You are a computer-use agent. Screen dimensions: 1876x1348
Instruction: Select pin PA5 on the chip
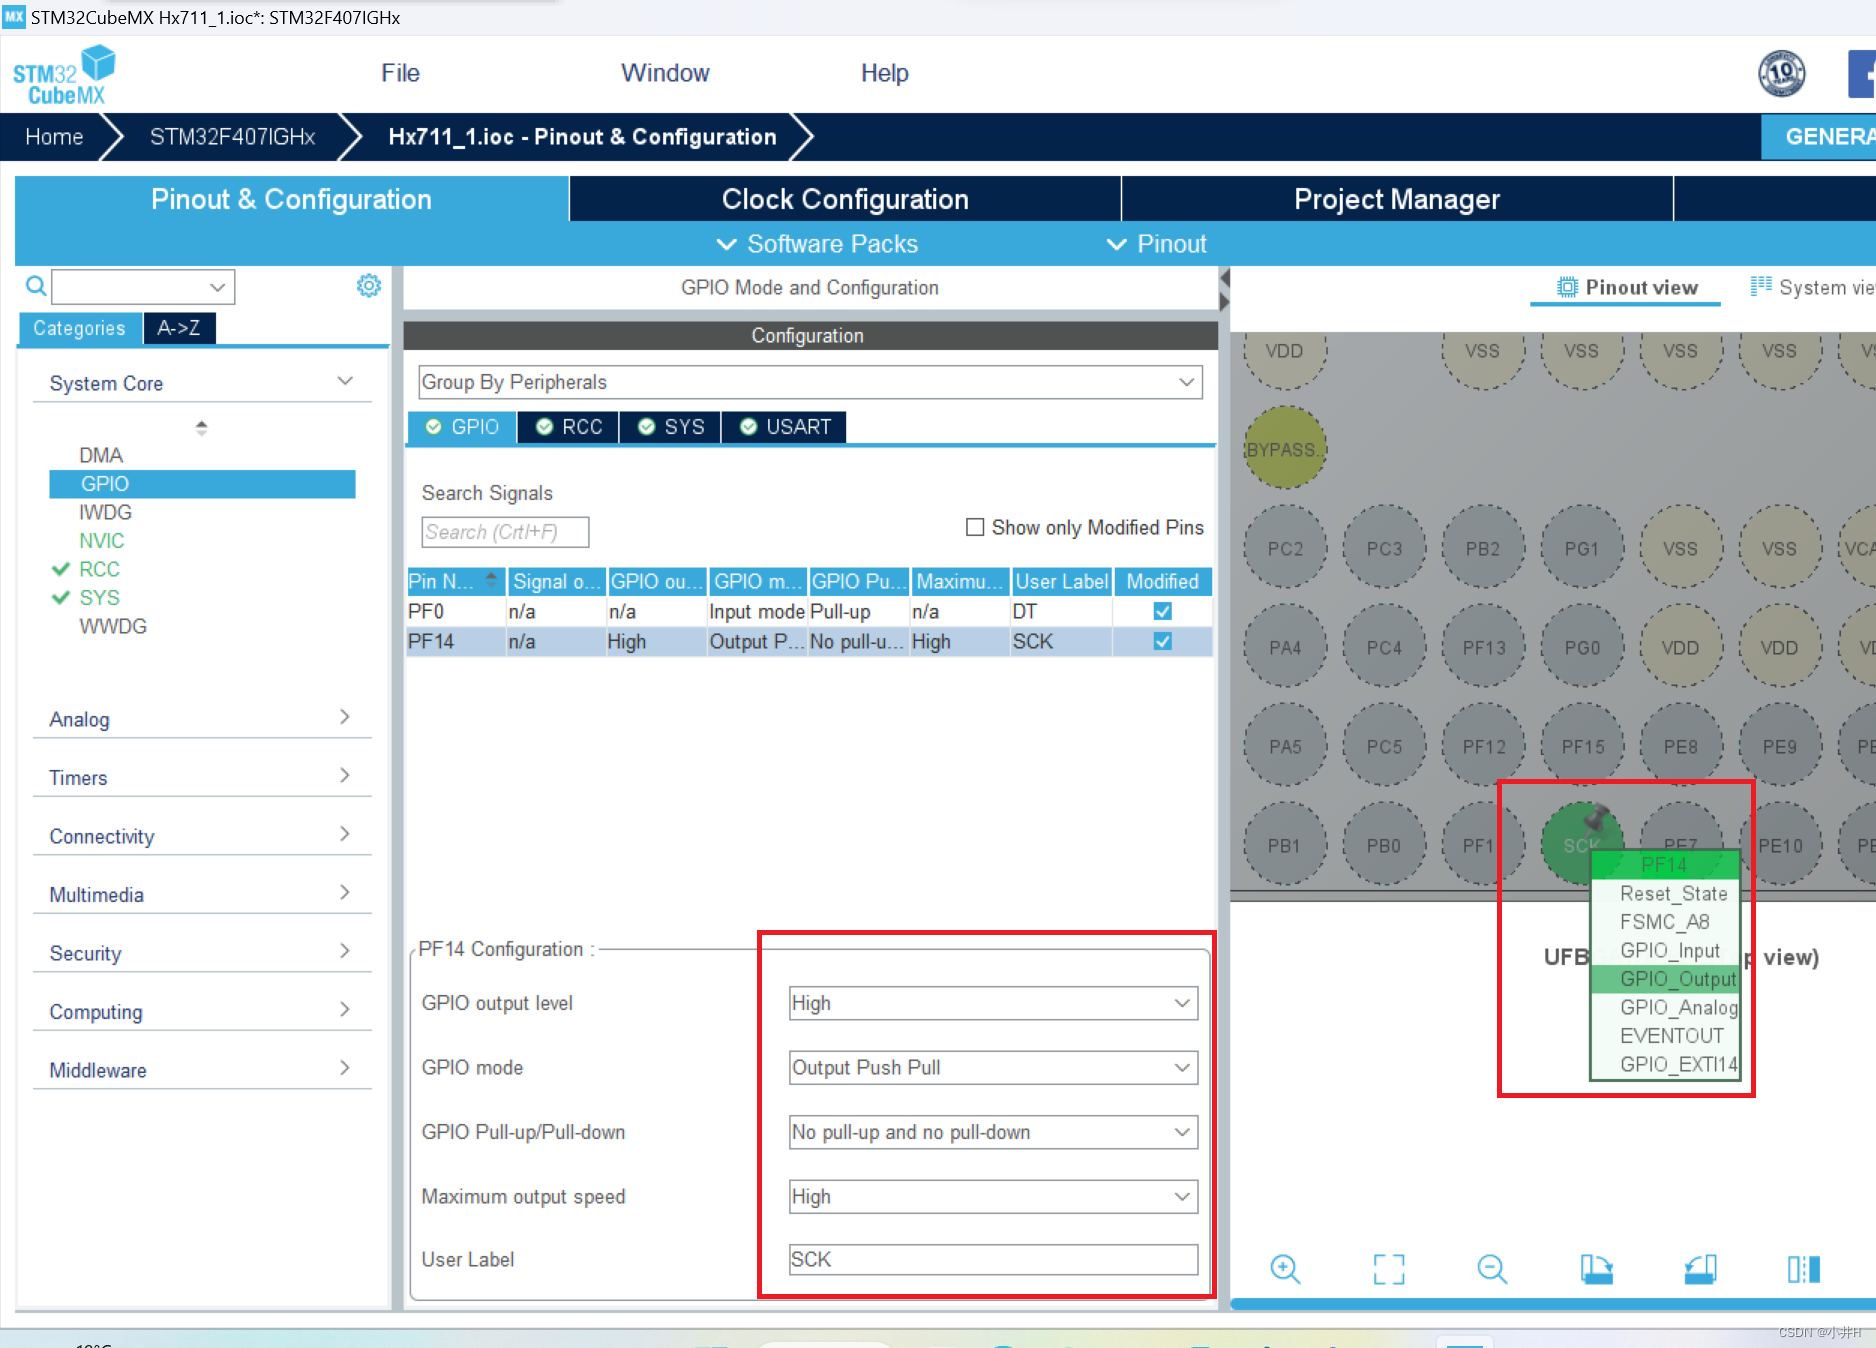tap(1285, 746)
